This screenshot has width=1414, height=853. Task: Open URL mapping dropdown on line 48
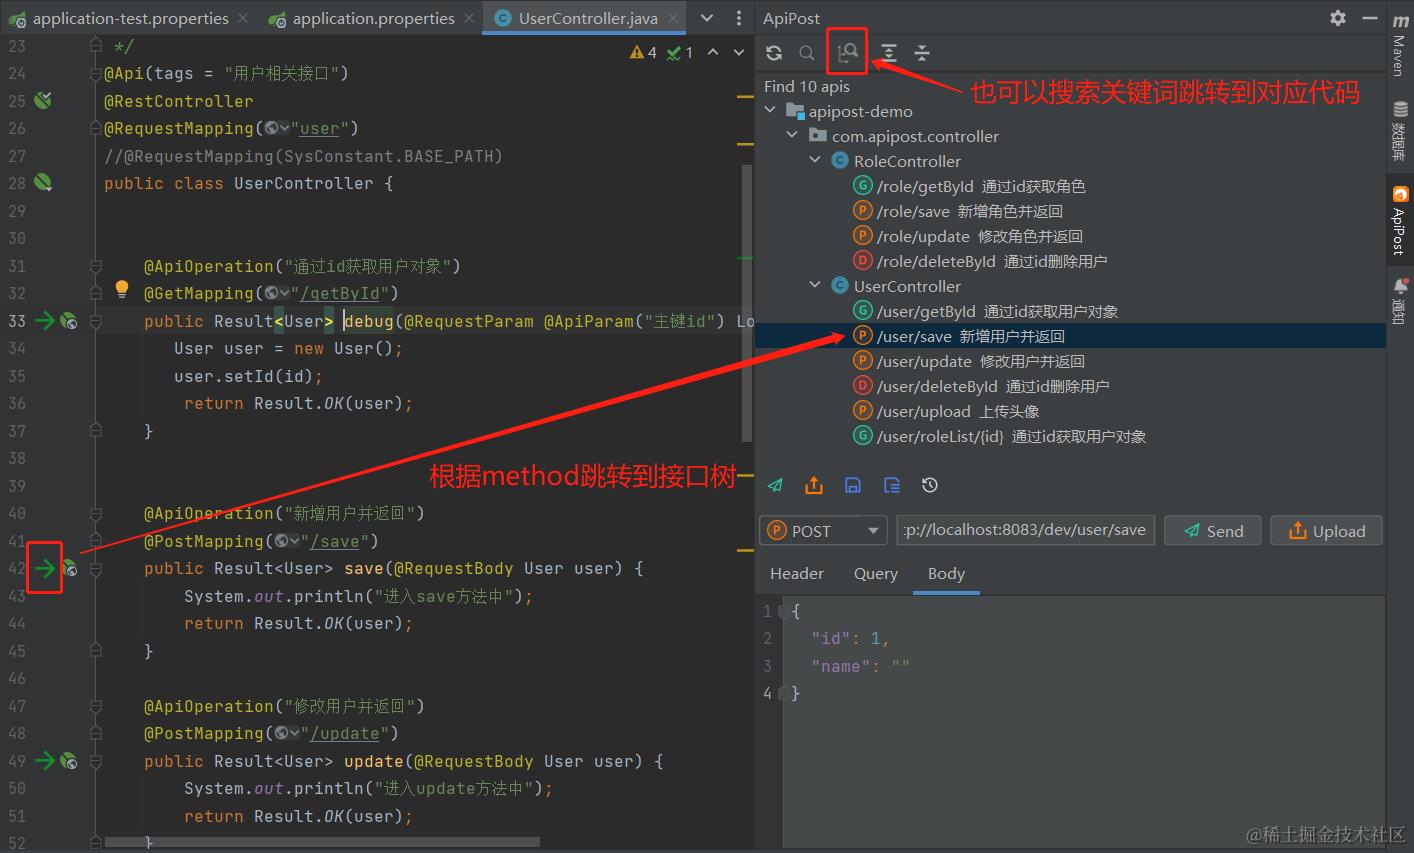(286, 733)
